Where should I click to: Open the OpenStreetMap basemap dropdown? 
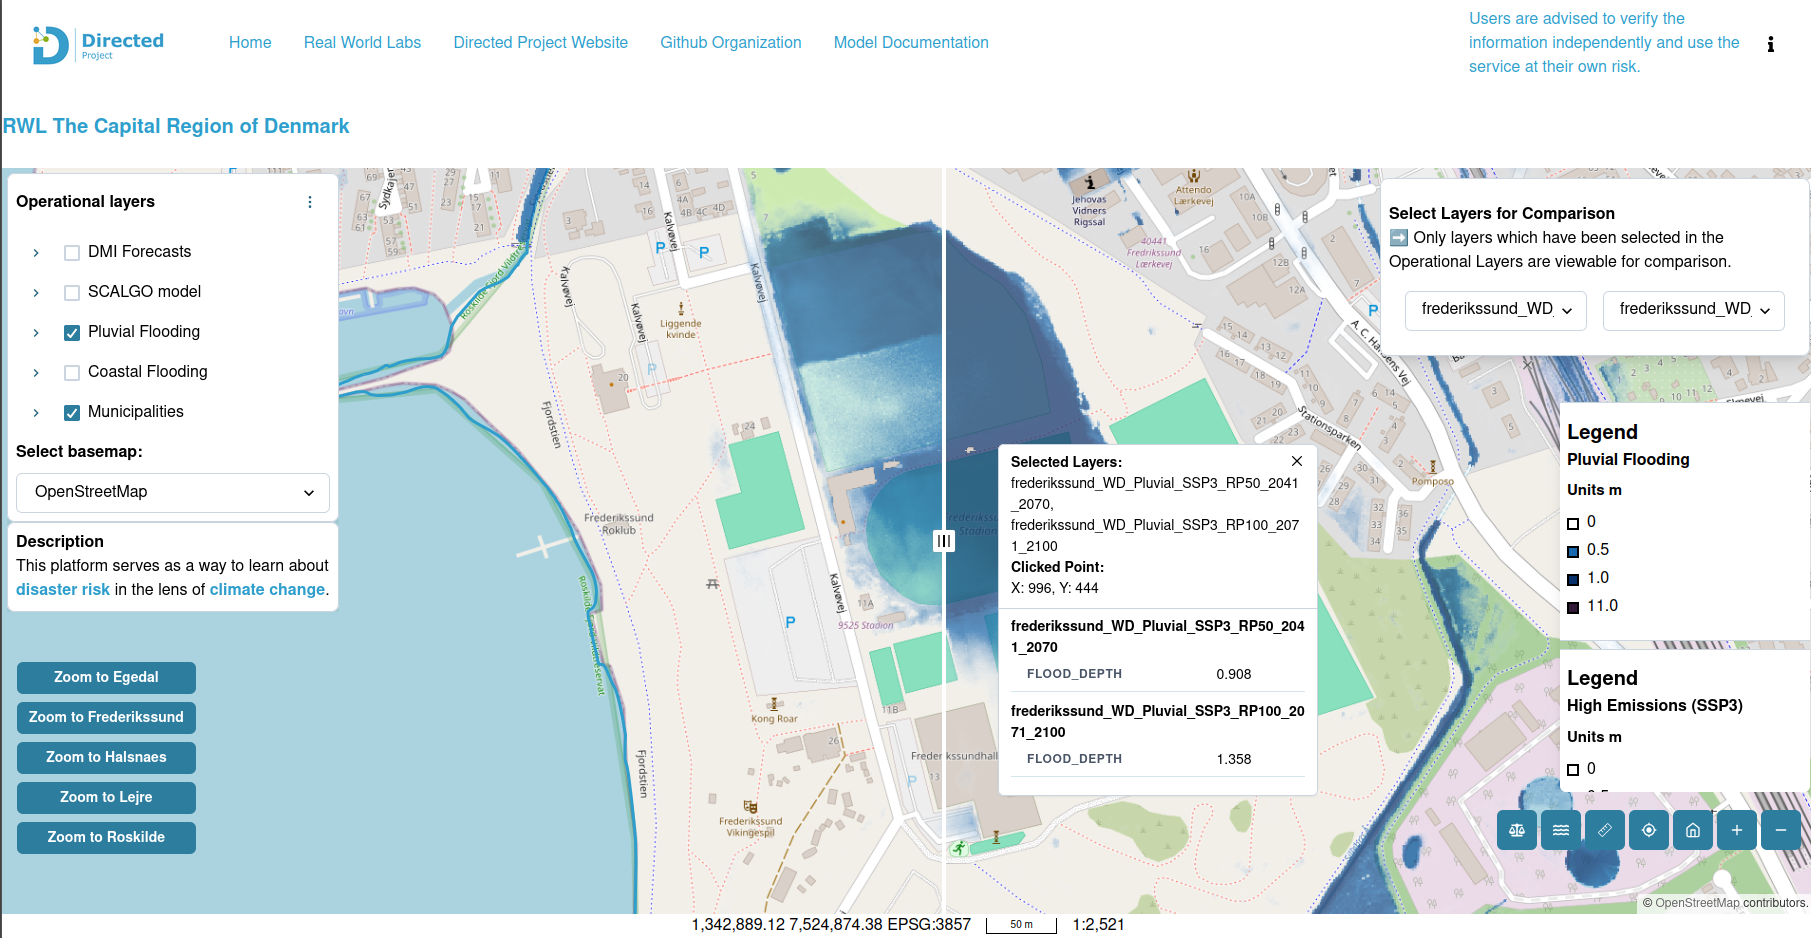point(173,492)
